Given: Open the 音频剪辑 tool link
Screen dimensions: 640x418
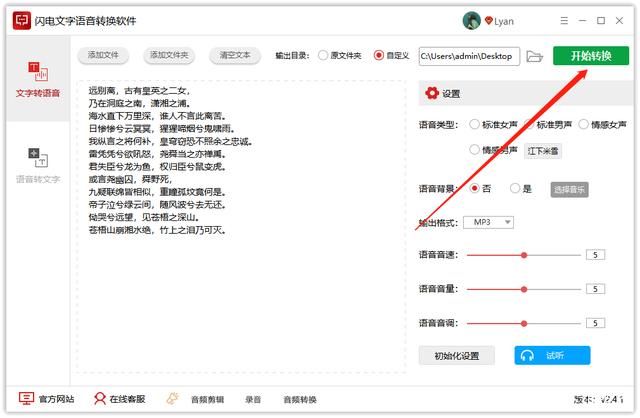Looking at the screenshot, I should (207, 400).
